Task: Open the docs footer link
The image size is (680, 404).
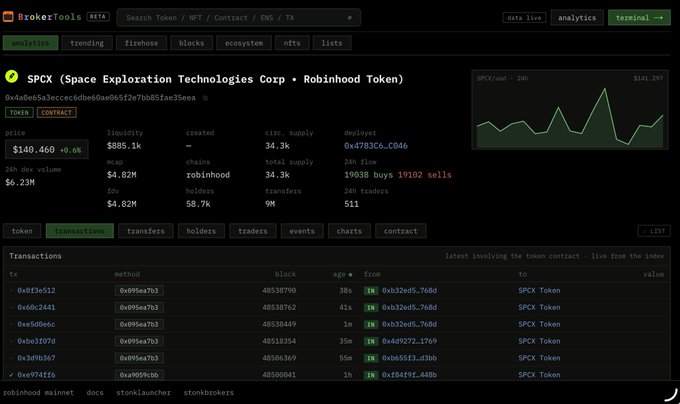Action: pos(95,393)
